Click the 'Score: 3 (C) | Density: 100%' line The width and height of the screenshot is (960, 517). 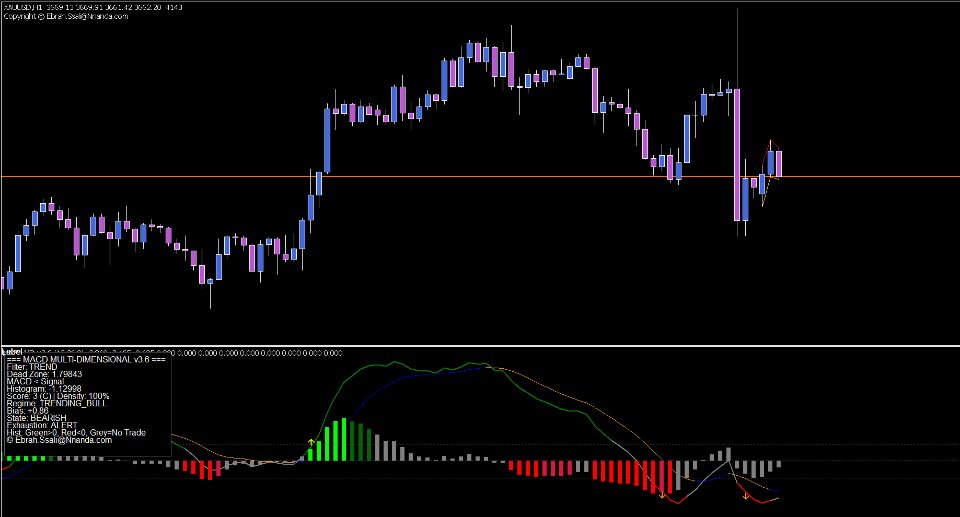point(58,396)
